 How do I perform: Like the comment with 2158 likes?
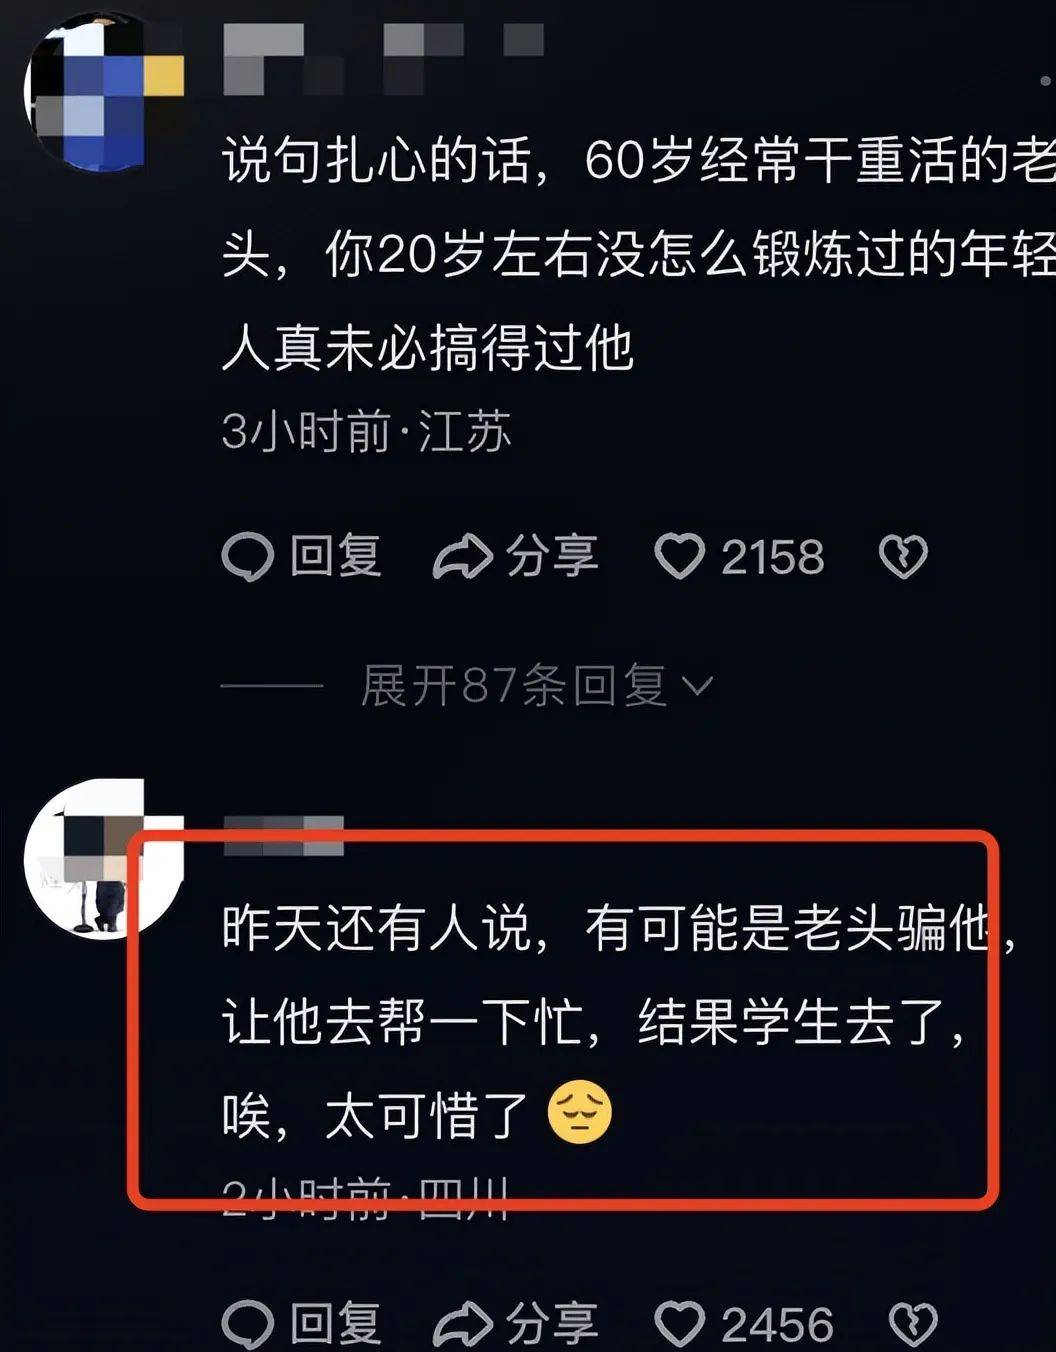tap(680, 557)
